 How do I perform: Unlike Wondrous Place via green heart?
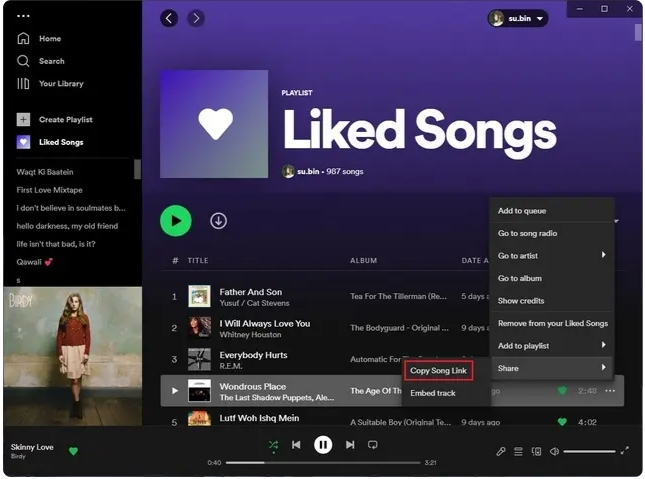[562, 391]
